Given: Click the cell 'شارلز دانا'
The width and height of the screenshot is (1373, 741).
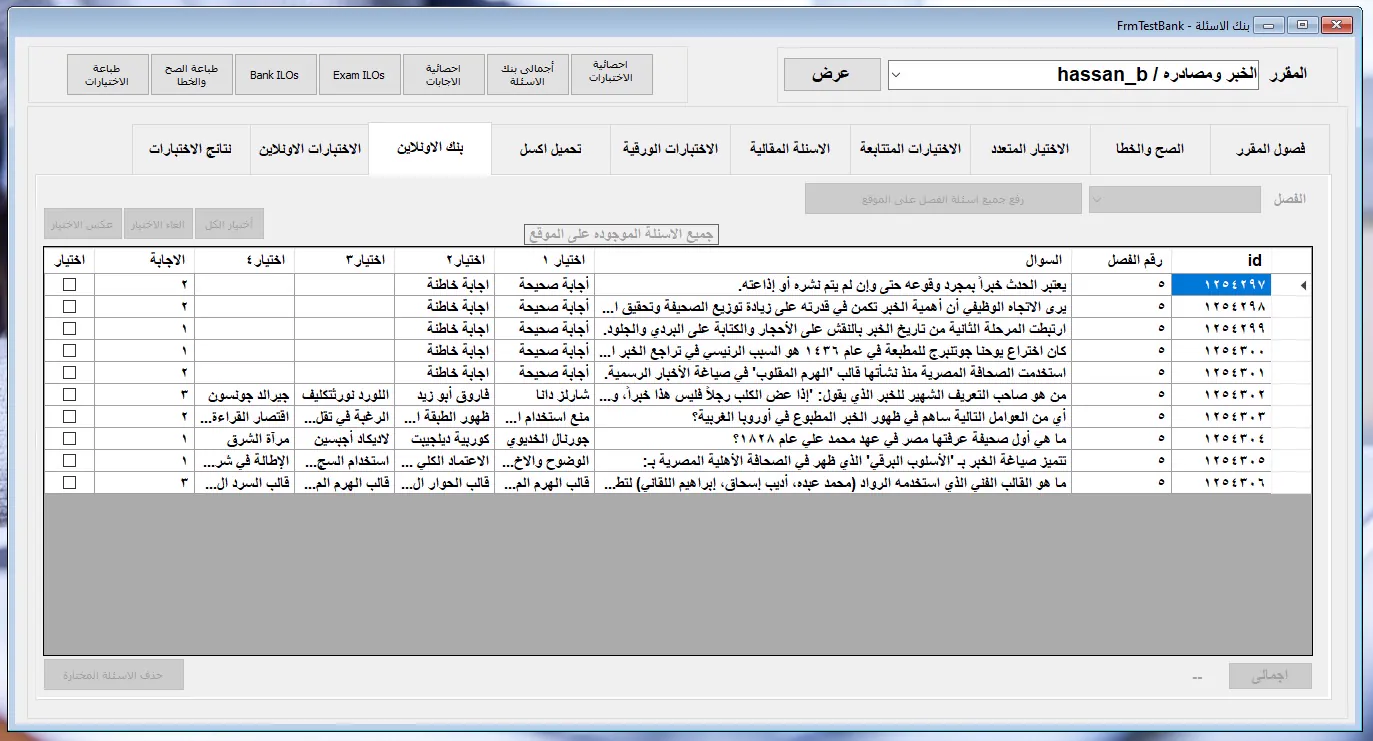Looking at the screenshot, I should 544,394.
